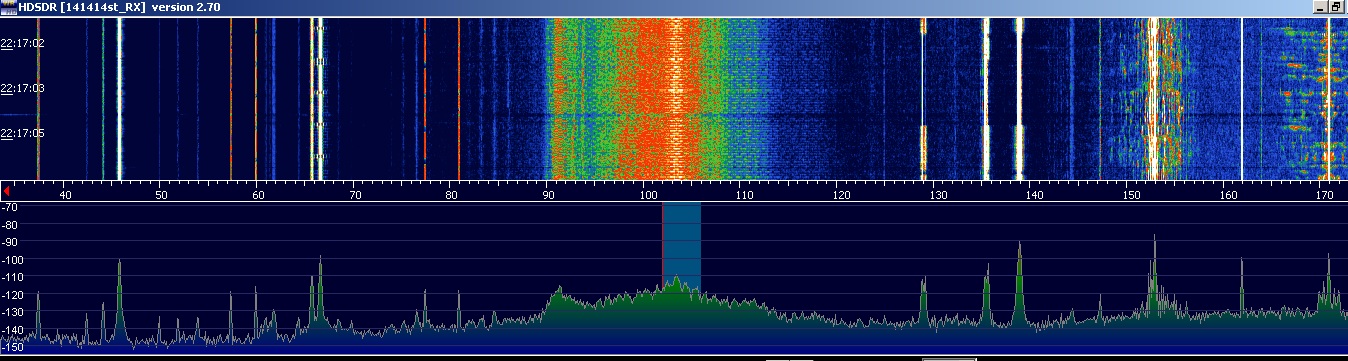Viewport: 1348px width, 361px height.
Task: Click the 60 mark on frequency scale
Action: point(257,196)
